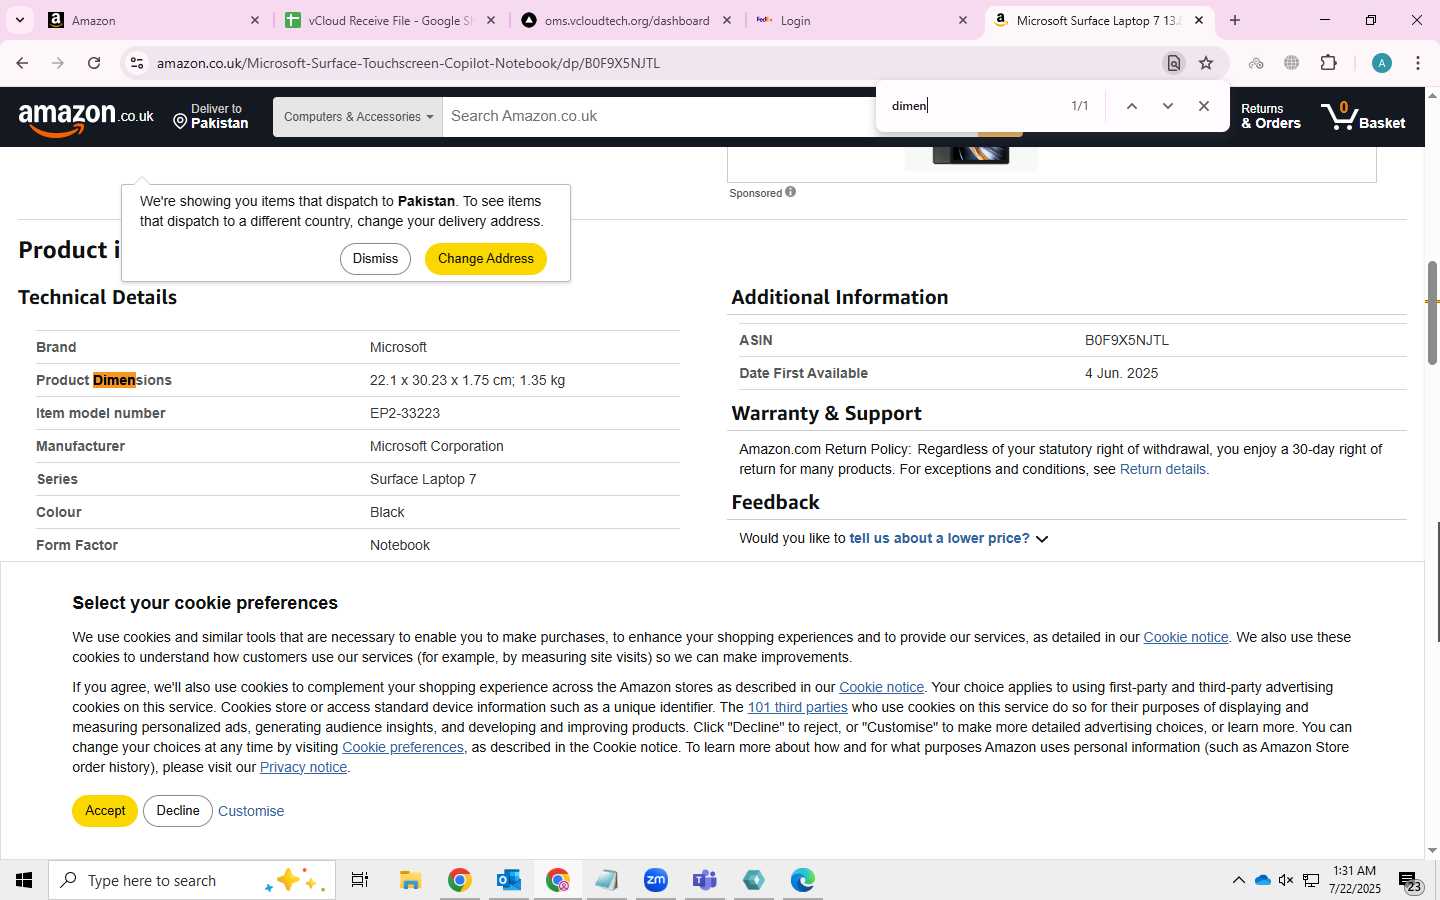Open Task View on taskbar

click(x=360, y=880)
